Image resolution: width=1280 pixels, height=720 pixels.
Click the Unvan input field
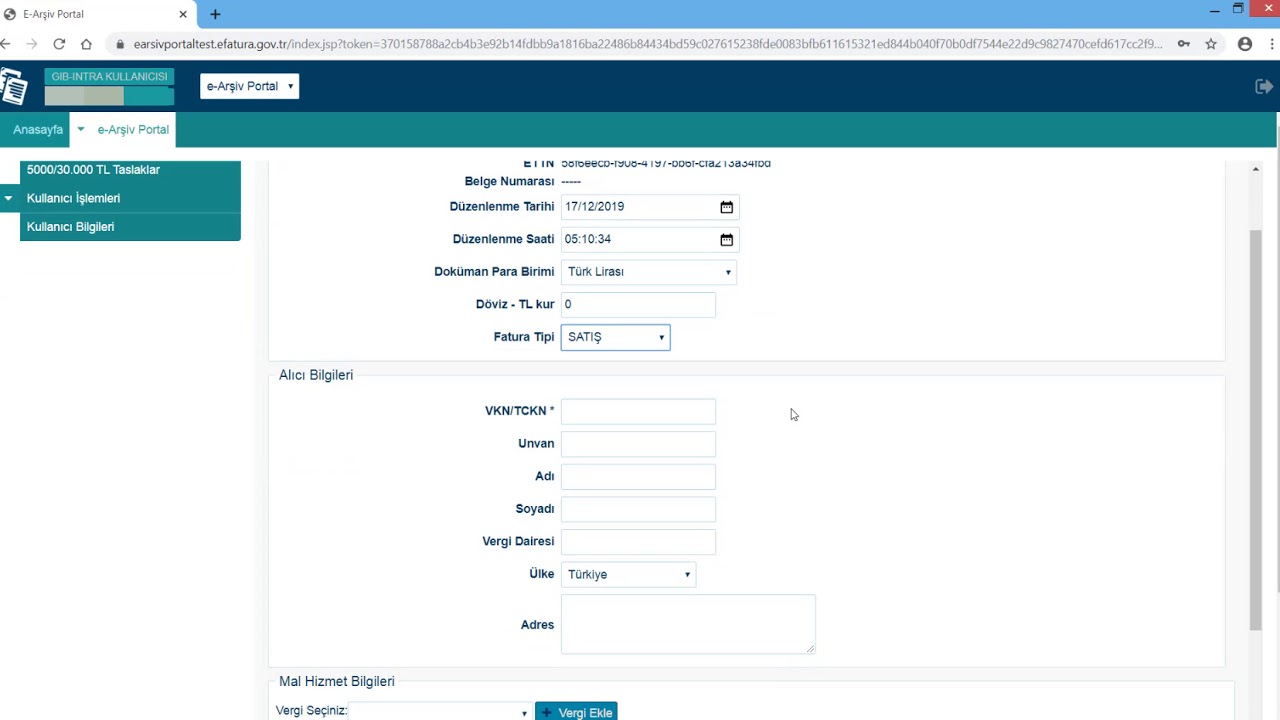coord(638,444)
